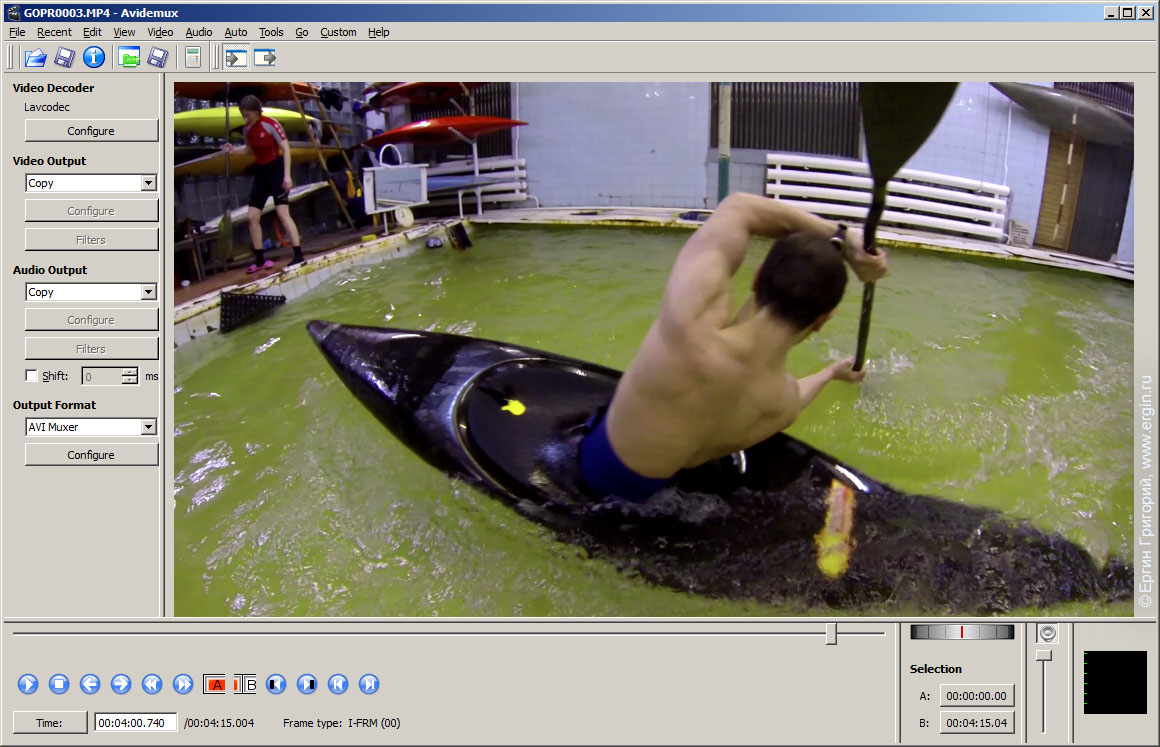This screenshot has width=1160, height=747.
Task: Seek to previous black frame
Action: (276, 684)
